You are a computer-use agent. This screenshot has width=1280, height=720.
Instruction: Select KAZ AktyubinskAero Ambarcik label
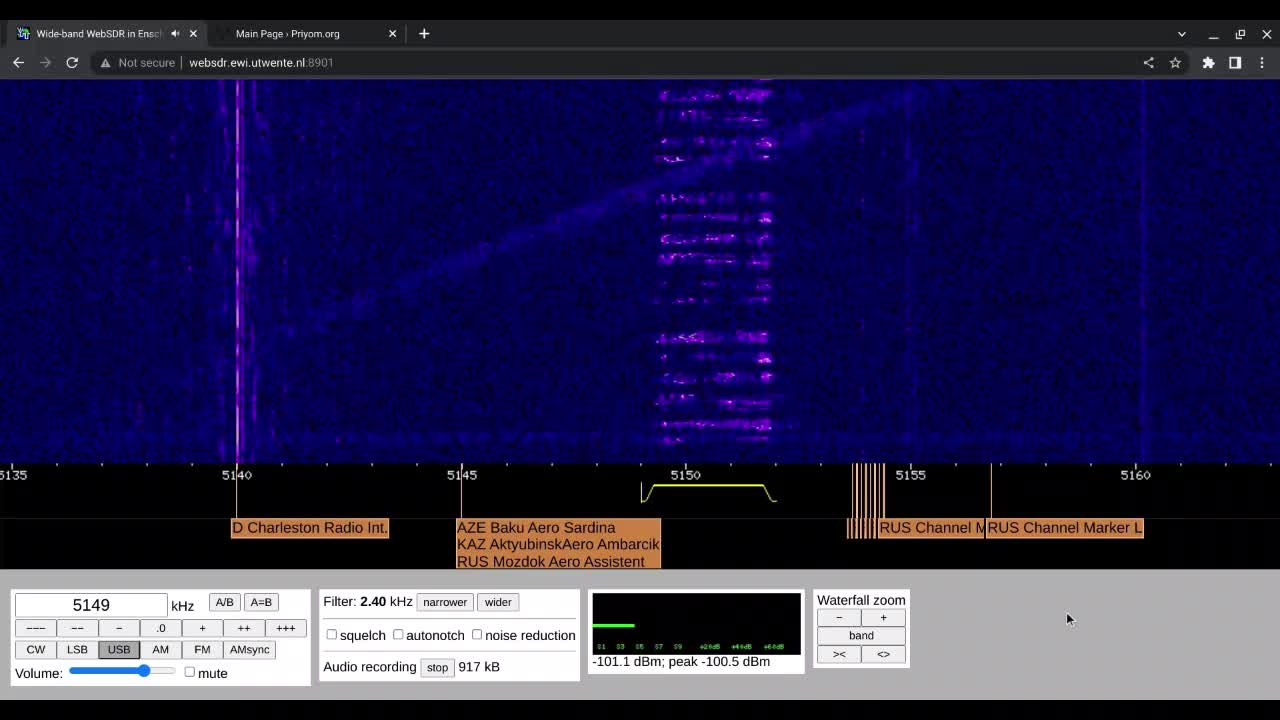click(x=558, y=545)
